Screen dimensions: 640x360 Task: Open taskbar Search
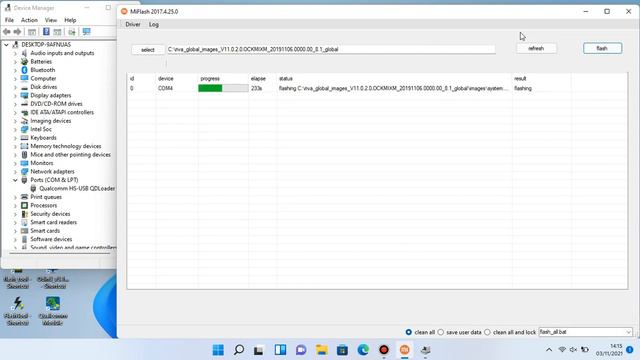[239, 350]
